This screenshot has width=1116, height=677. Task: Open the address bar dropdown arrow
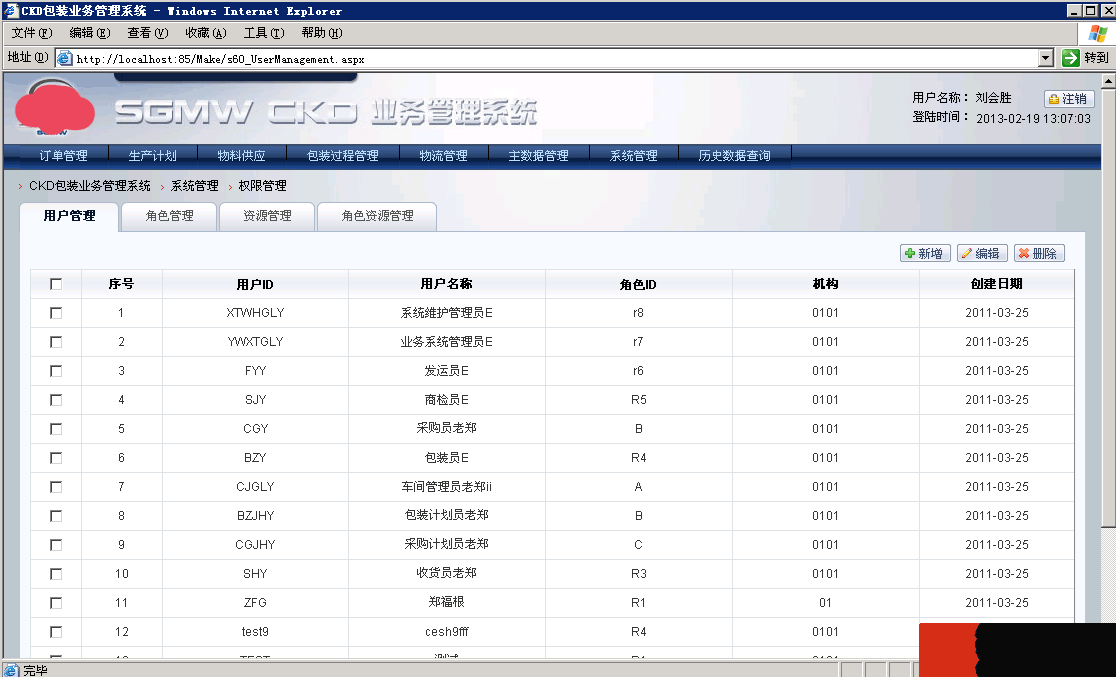[x=1046, y=58]
